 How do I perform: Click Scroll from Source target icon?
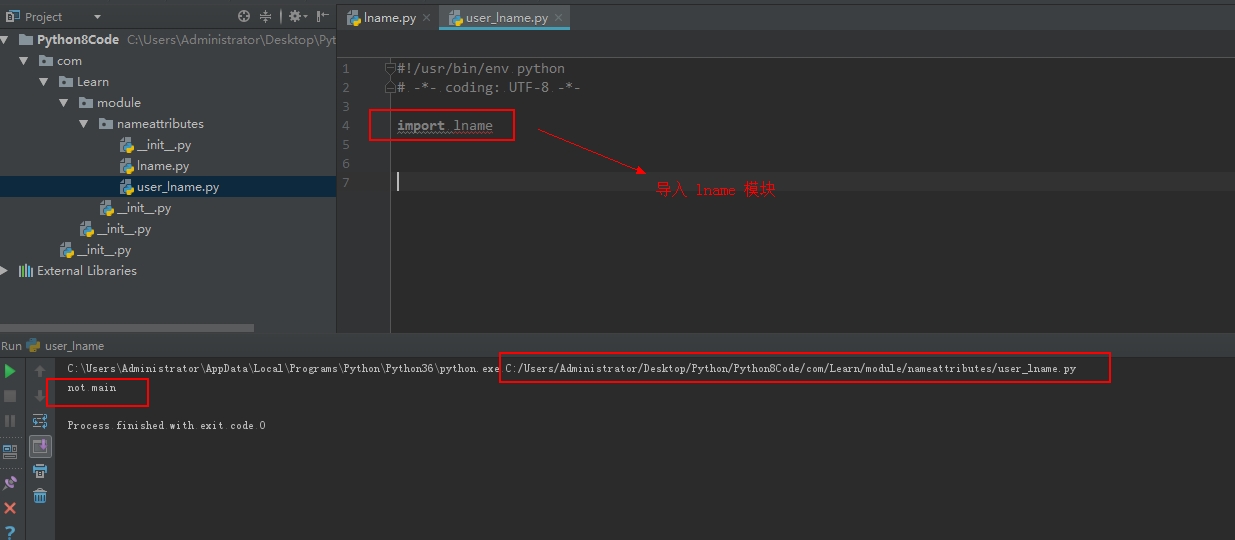tap(245, 17)
